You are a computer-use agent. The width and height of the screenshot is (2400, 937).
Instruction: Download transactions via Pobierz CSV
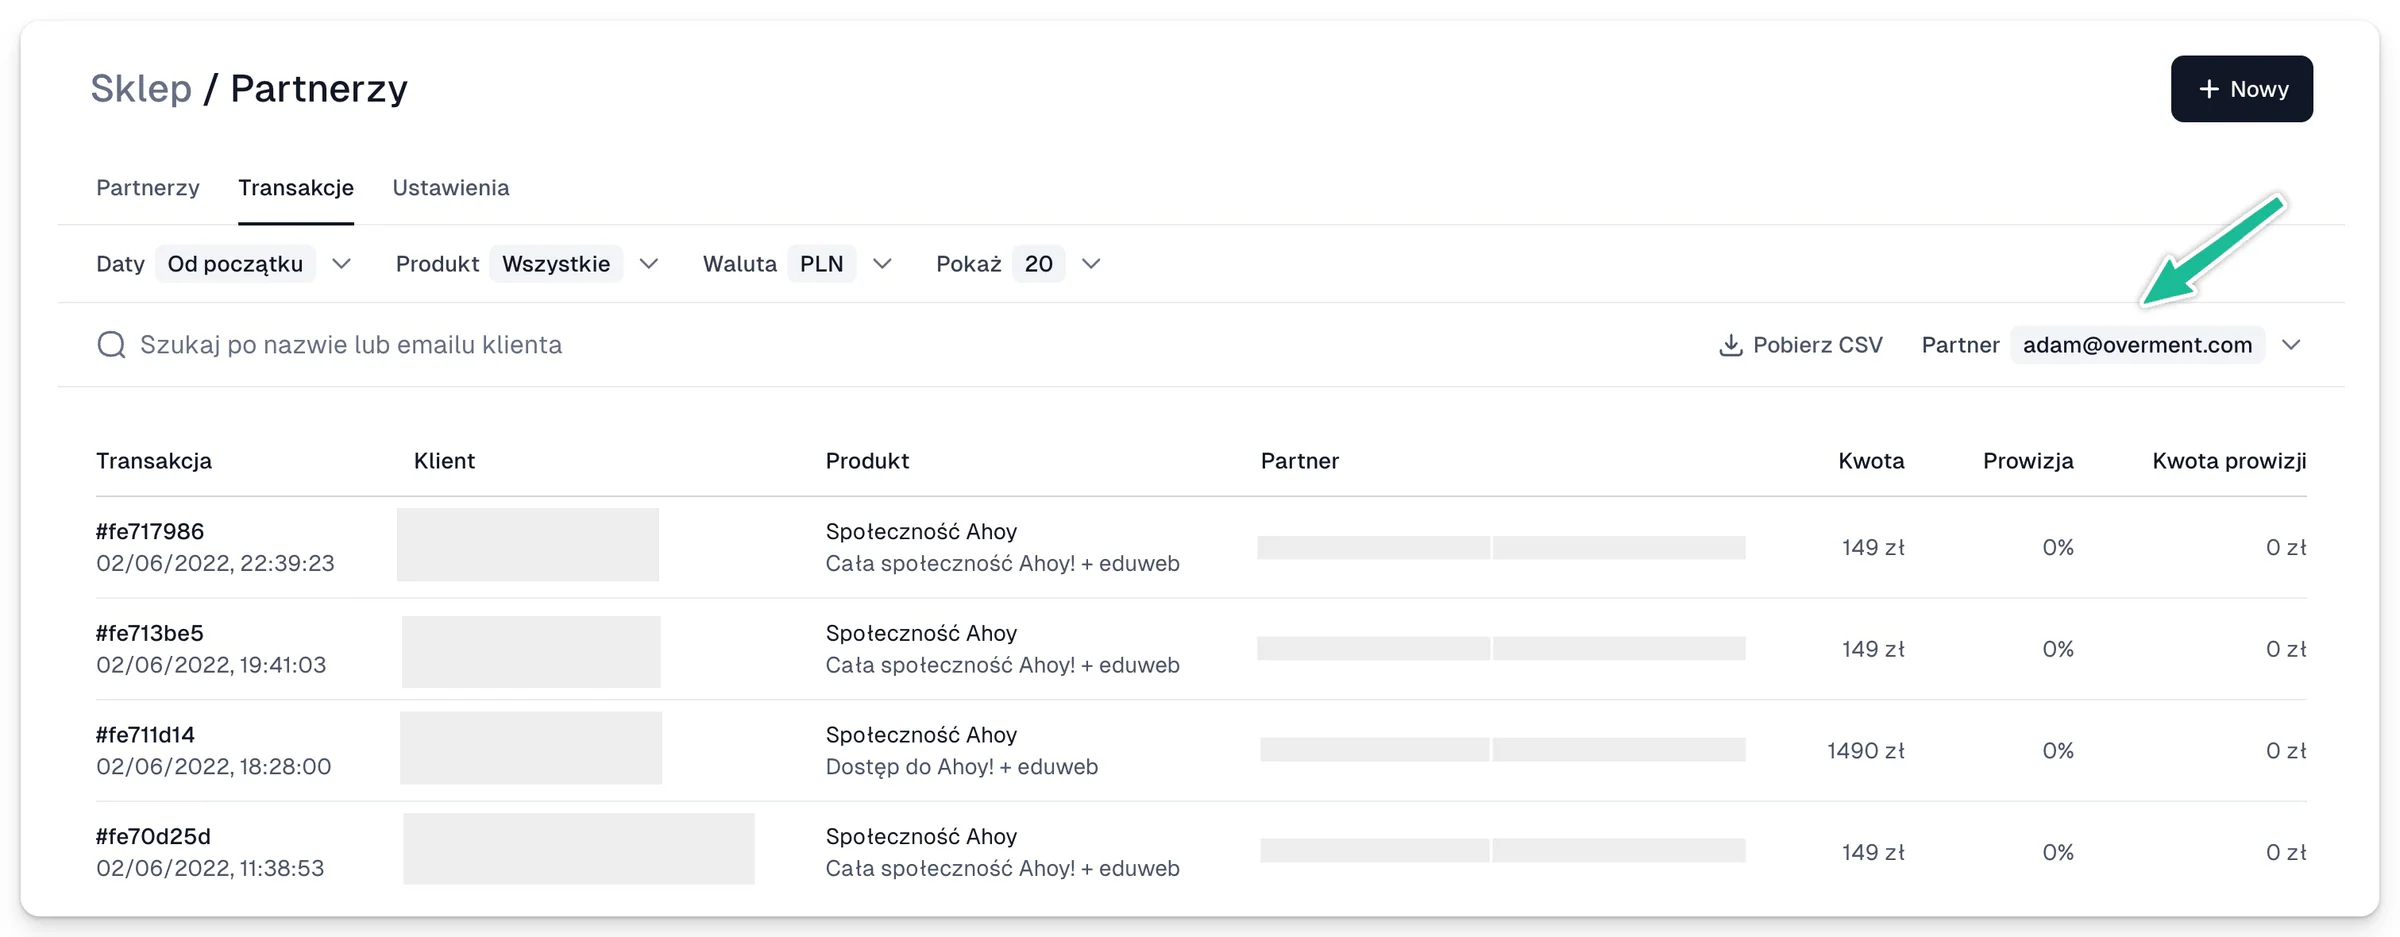click(1800, 345)
